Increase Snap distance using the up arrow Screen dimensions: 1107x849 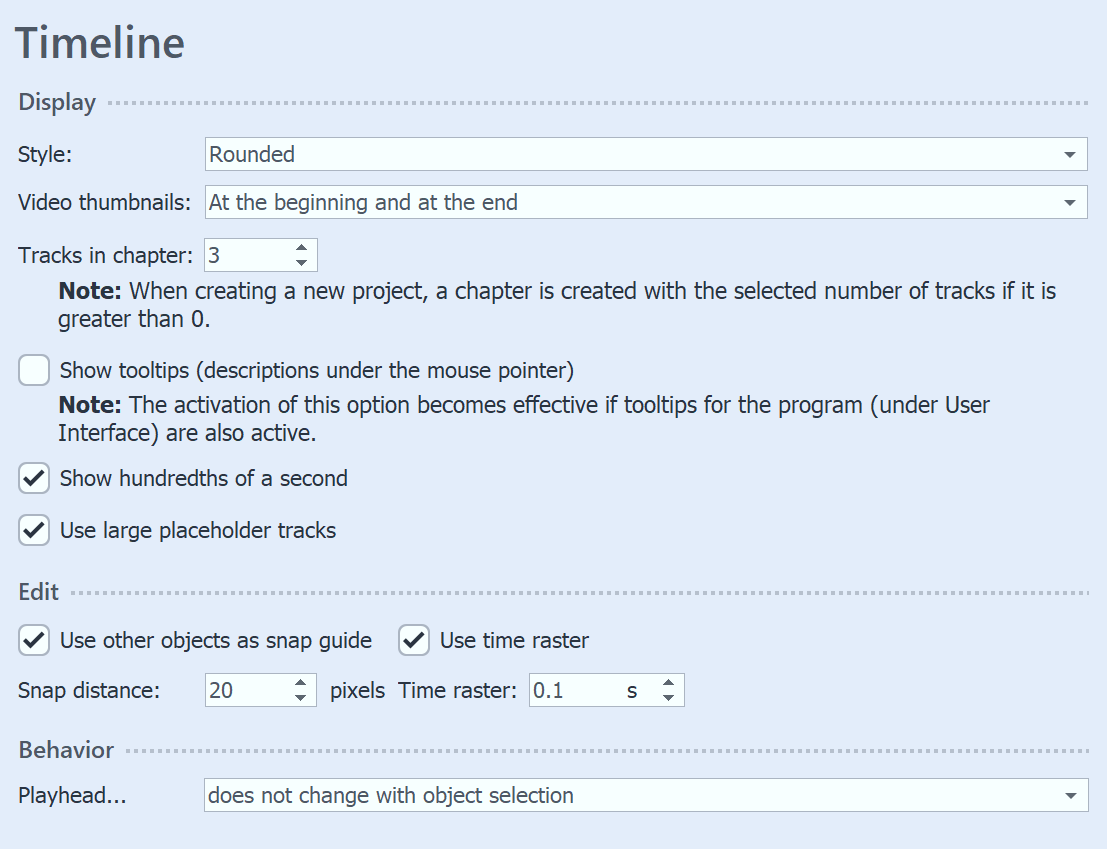[x=302, y=683]
